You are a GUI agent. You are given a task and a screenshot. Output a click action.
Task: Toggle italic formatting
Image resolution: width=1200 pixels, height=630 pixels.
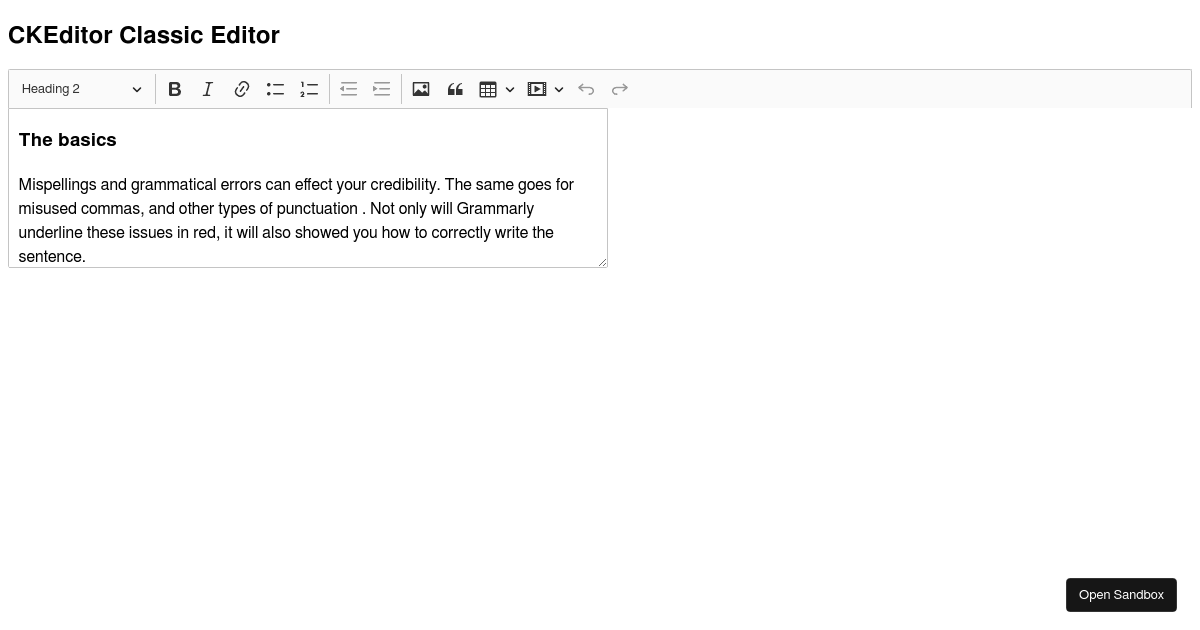tap(208, 89)
